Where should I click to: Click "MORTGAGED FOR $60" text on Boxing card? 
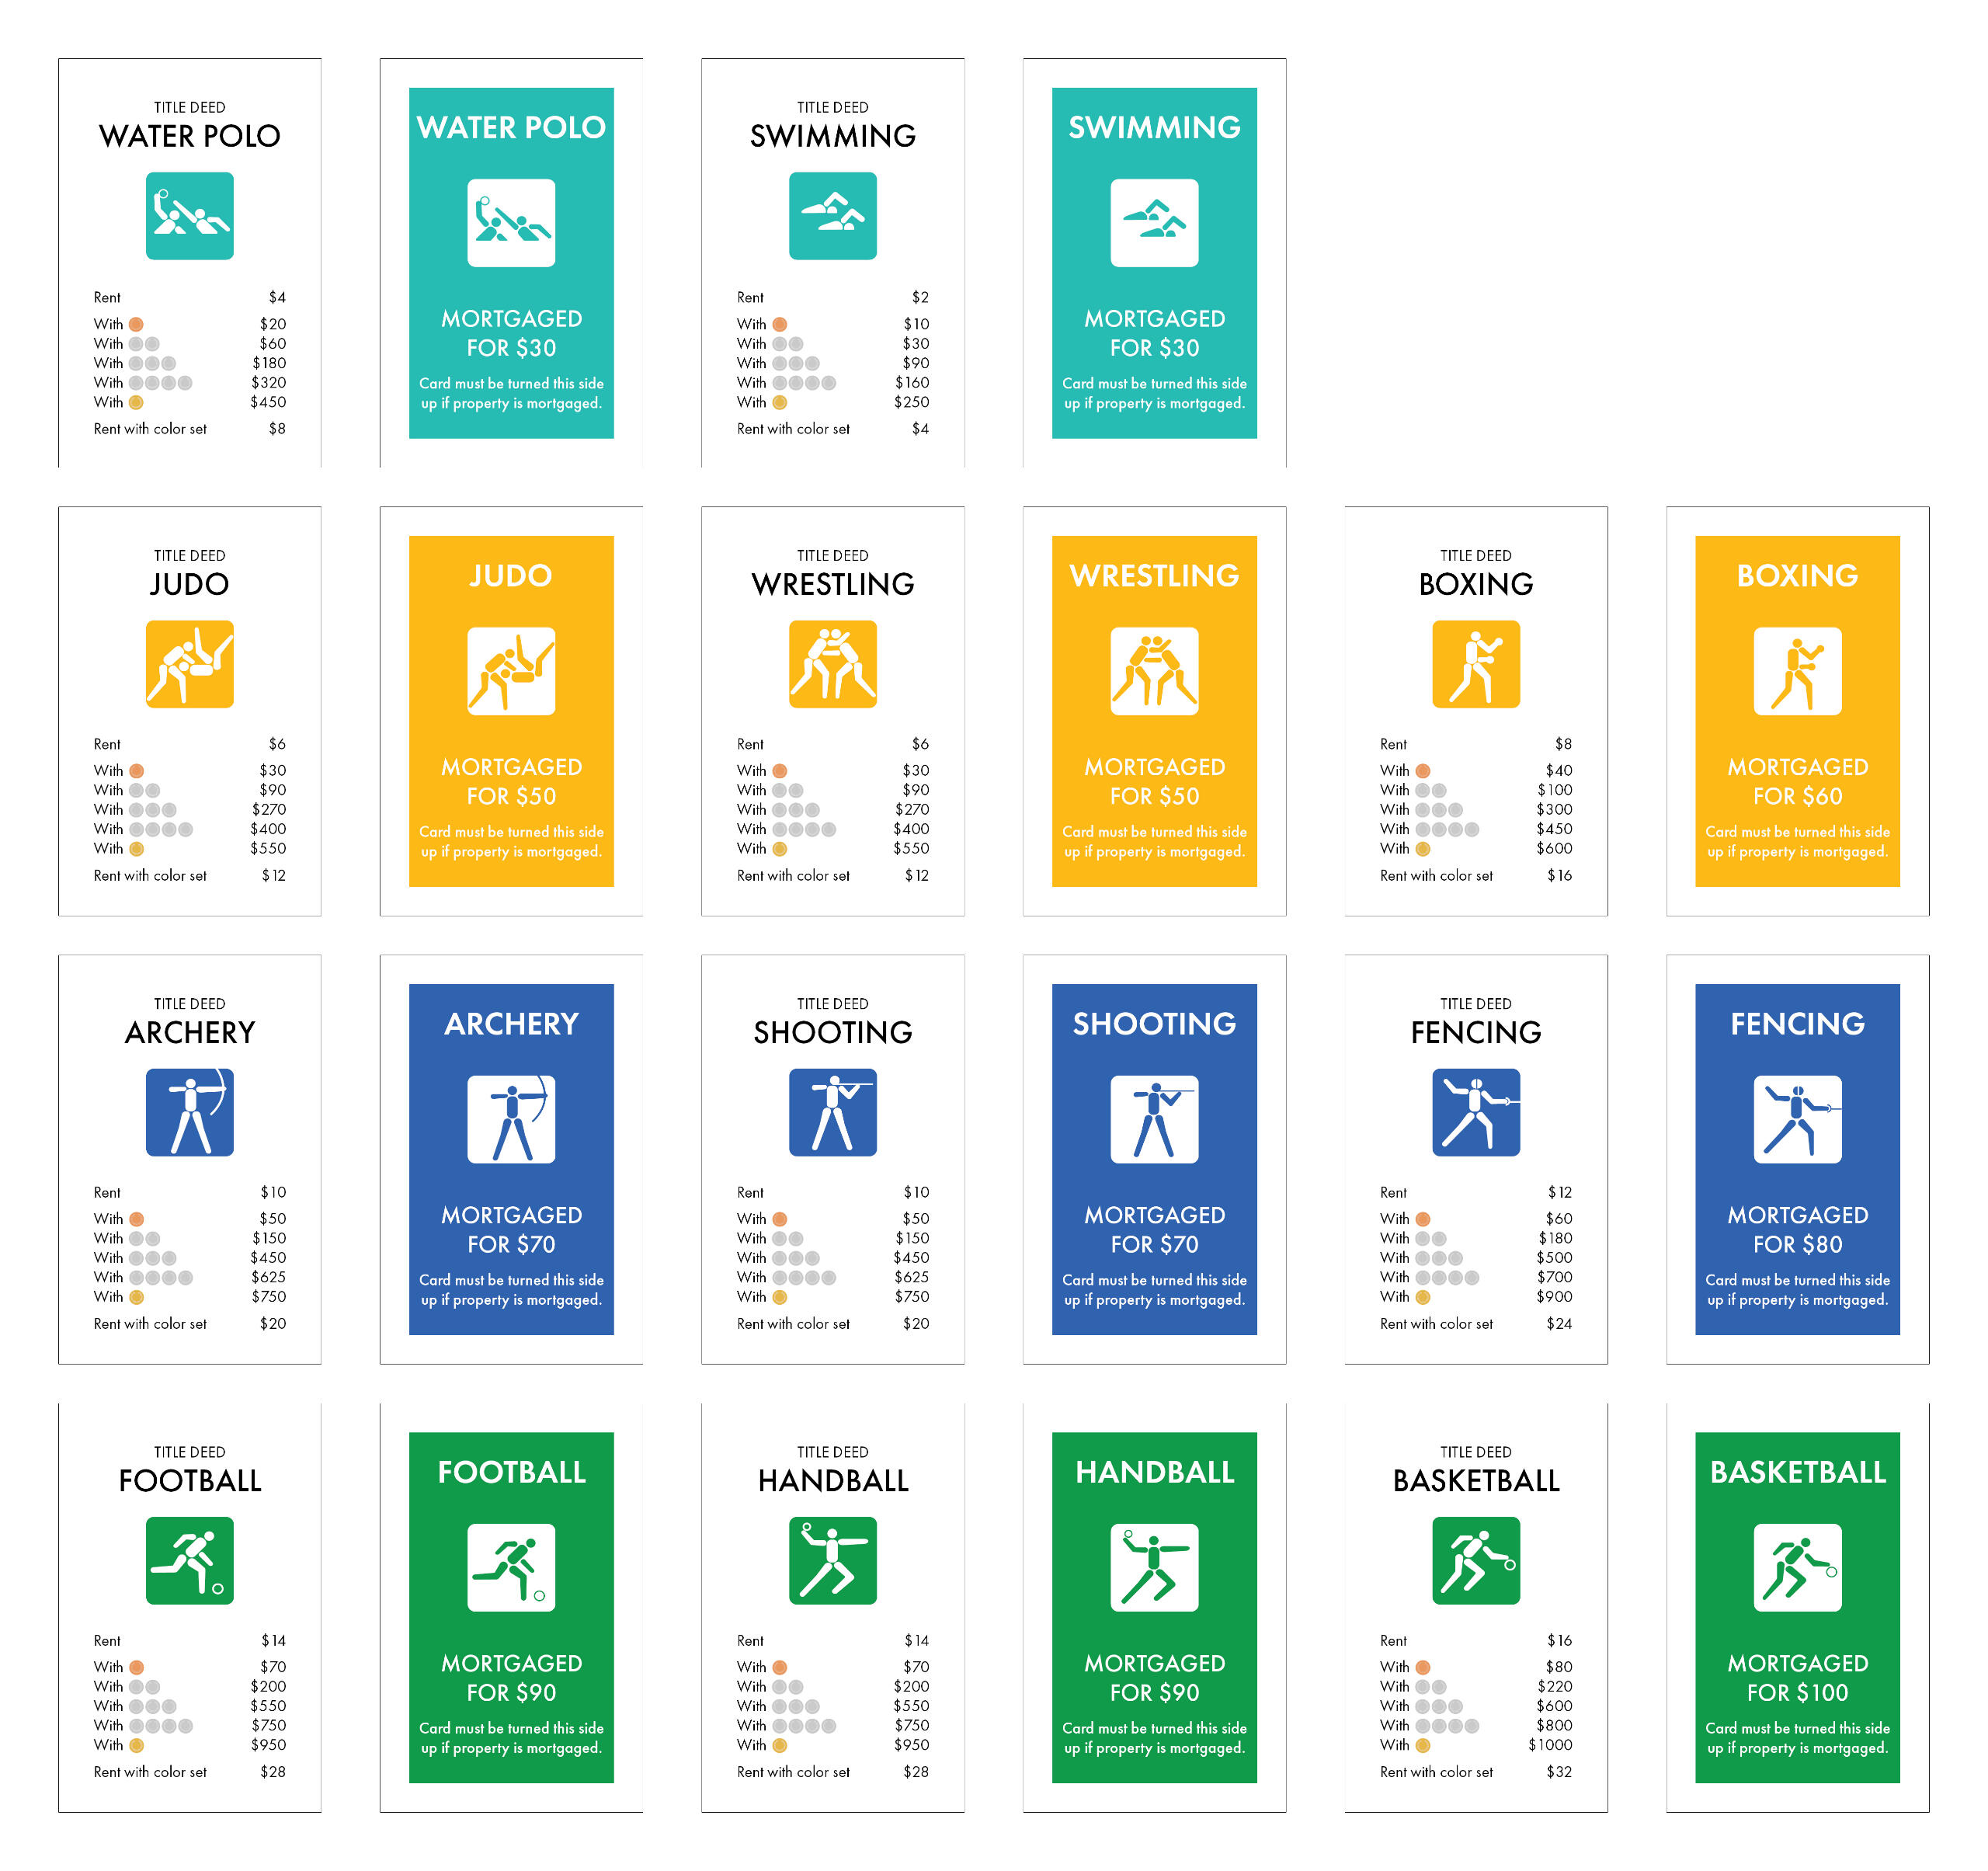pyautogui.click(x=1797, y=781)
